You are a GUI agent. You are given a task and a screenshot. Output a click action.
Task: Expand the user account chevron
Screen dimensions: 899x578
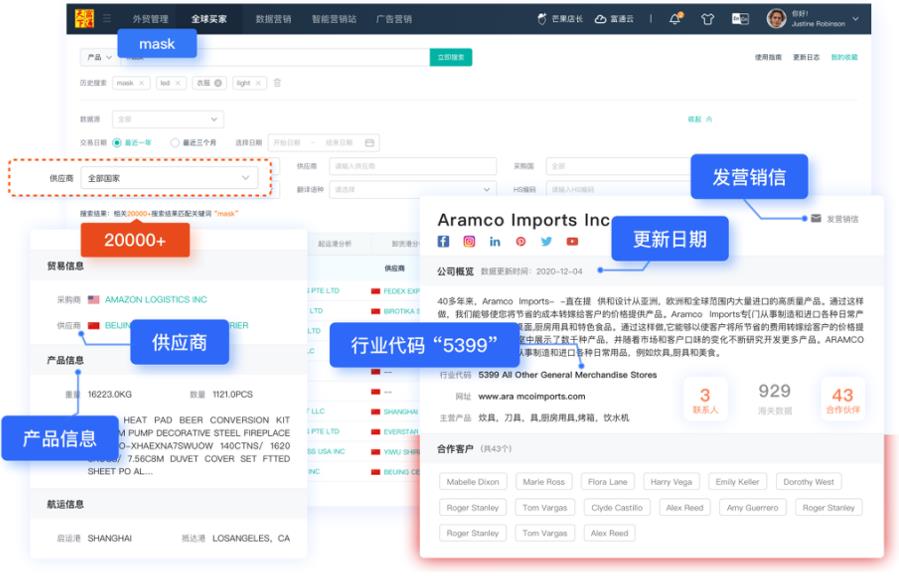(x=855, y=19)
